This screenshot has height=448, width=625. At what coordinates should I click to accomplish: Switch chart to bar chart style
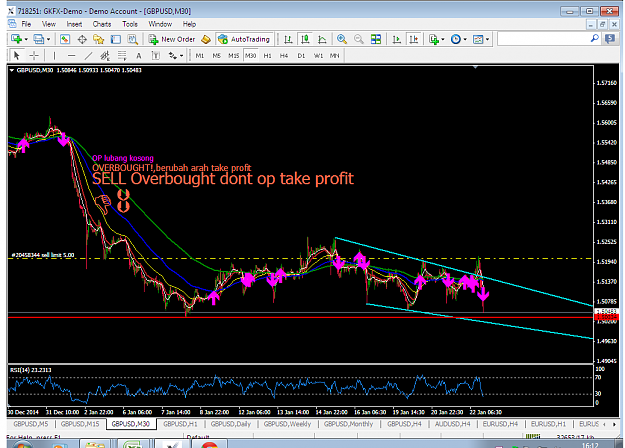click(x=288, y=39)
